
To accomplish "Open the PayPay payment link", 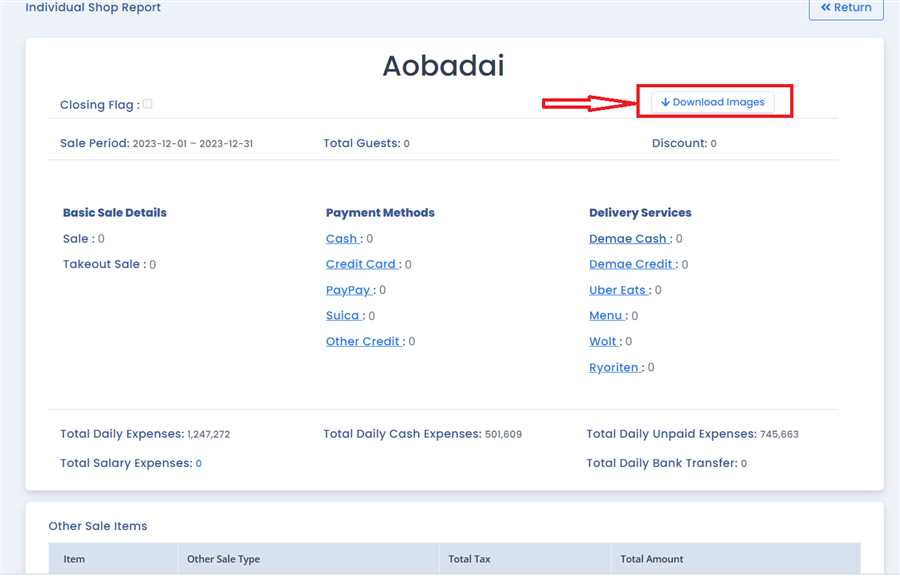I will 349,290.
